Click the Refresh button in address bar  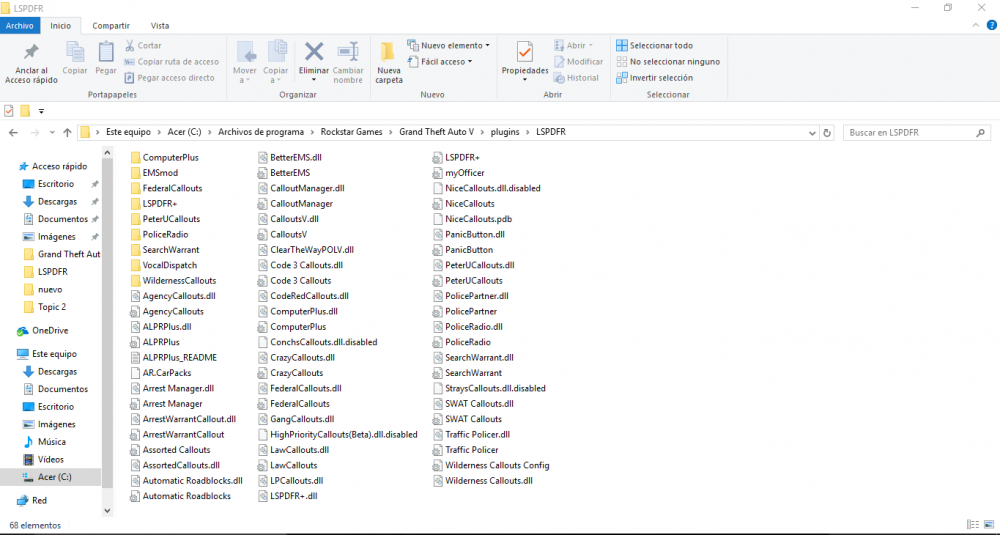pyautogui.click(x=827, y=133)
